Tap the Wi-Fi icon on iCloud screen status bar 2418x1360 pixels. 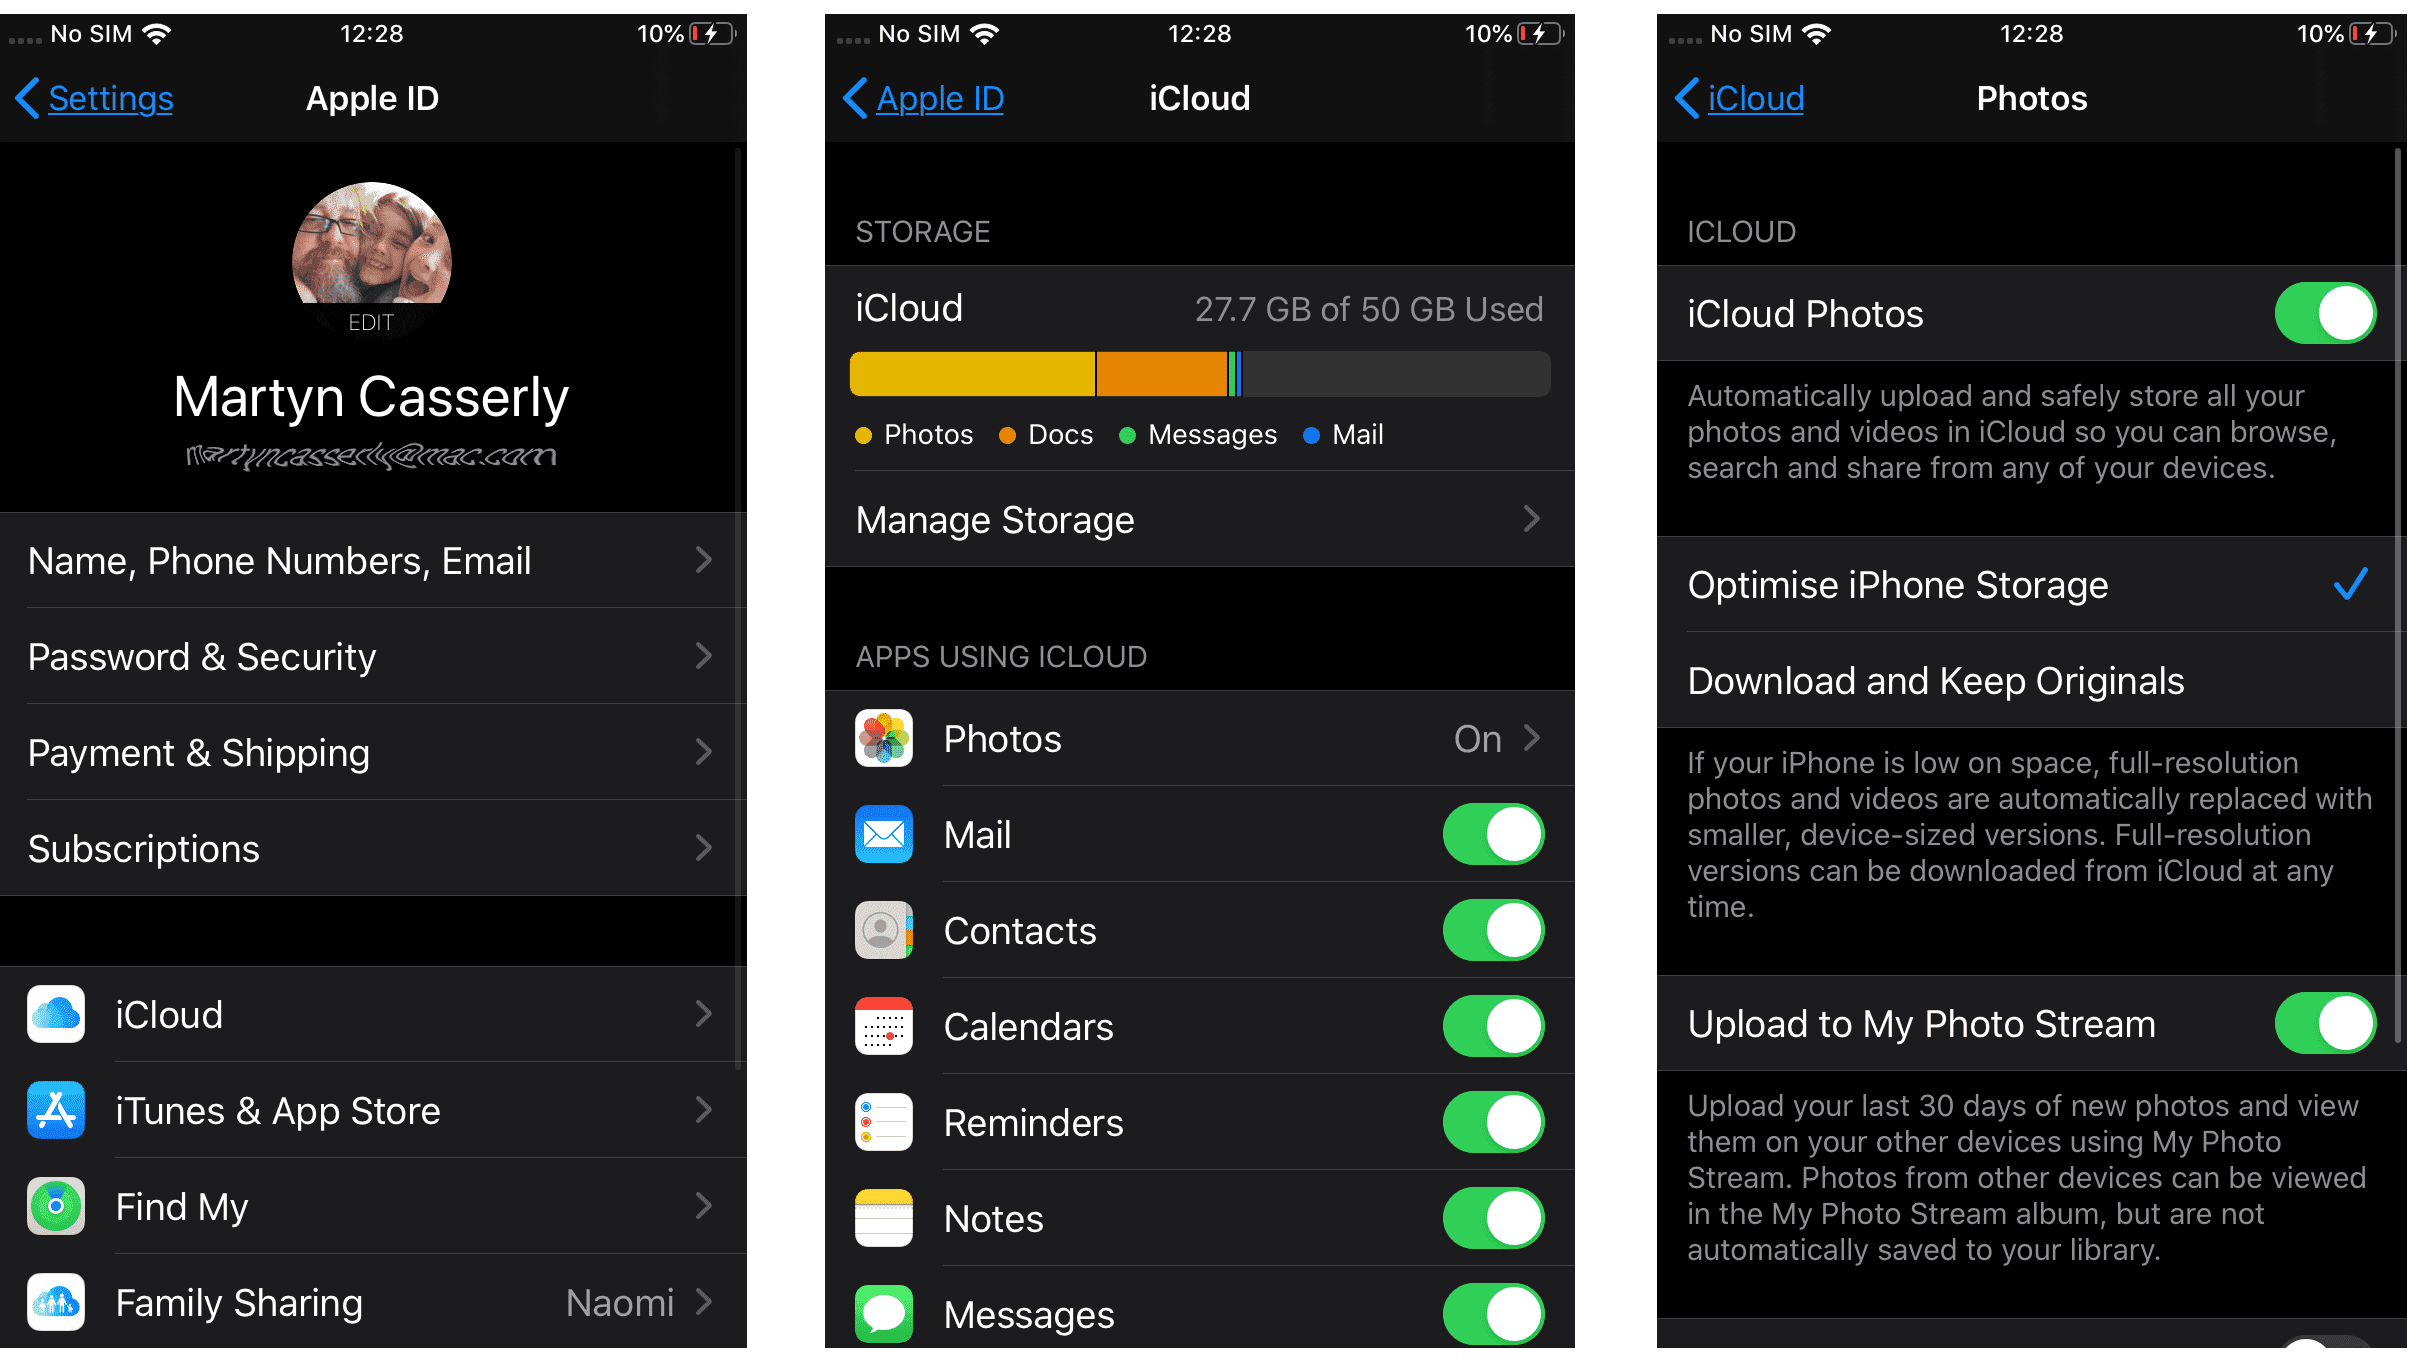985,34
